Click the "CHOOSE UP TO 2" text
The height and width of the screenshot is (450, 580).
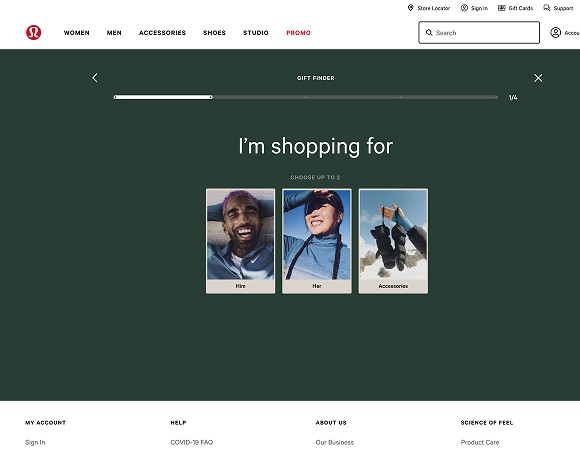315,177
